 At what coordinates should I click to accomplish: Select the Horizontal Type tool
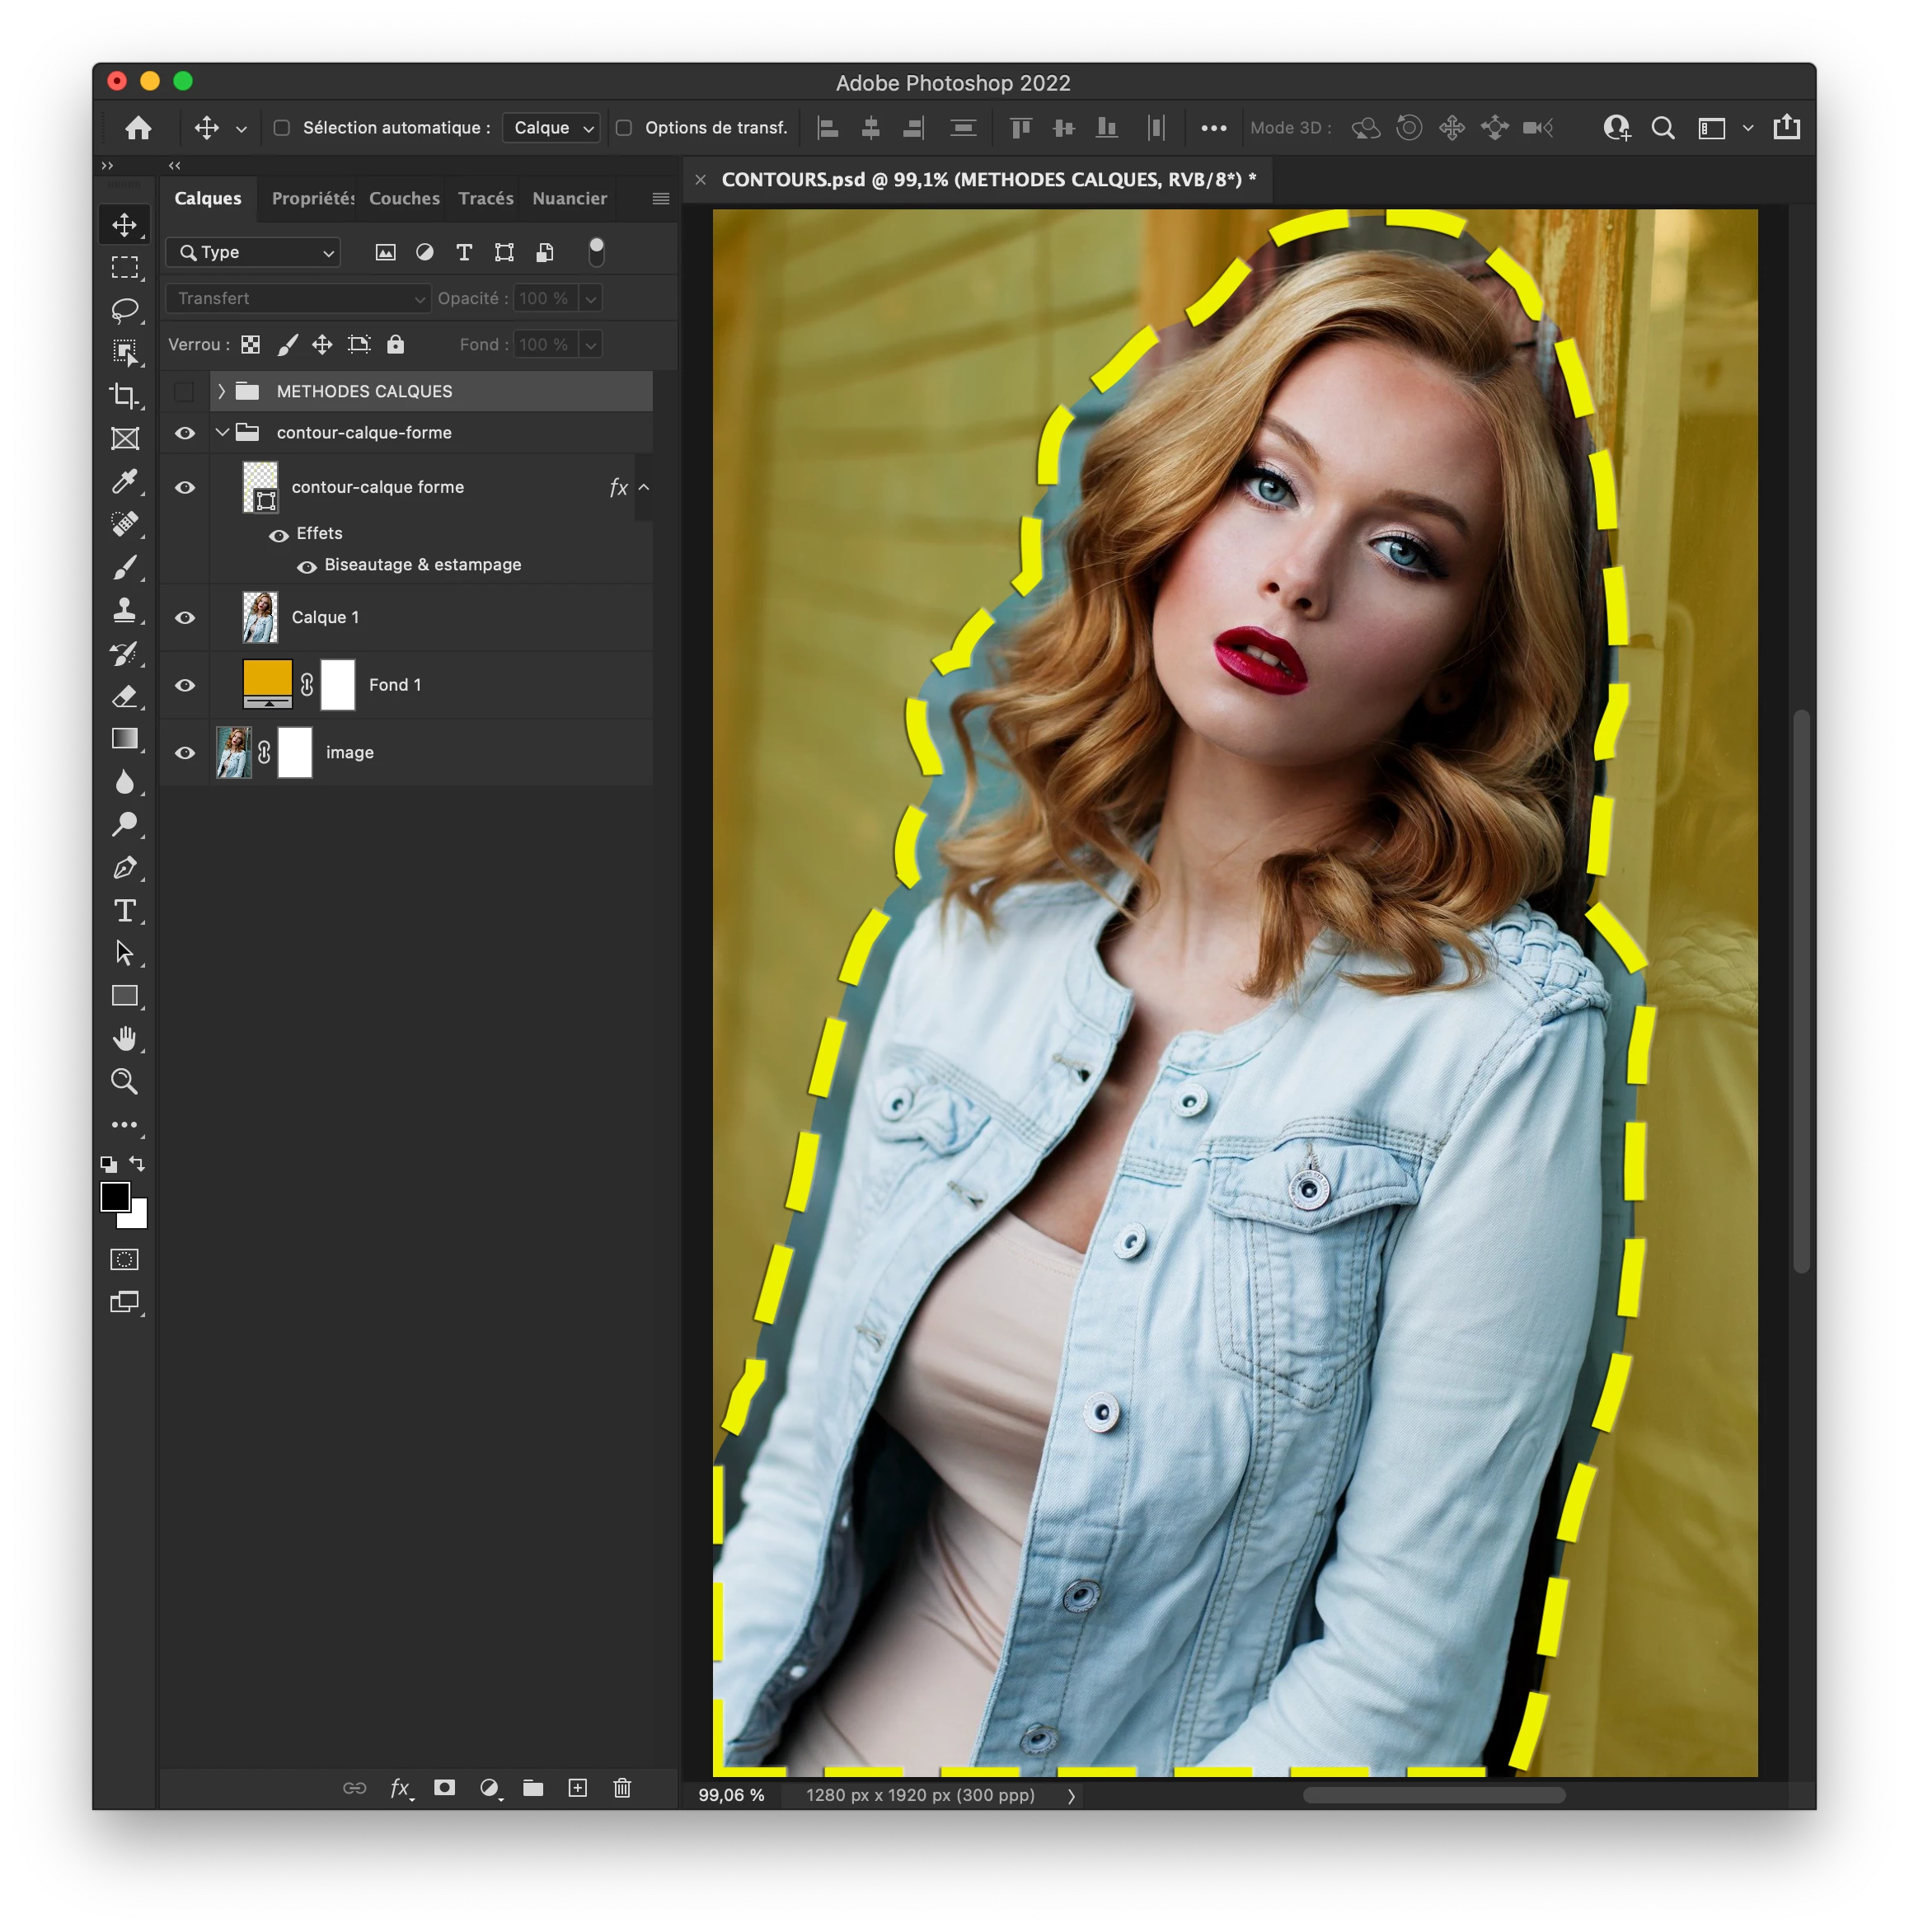pyautogui.click(x=124, y=911)
